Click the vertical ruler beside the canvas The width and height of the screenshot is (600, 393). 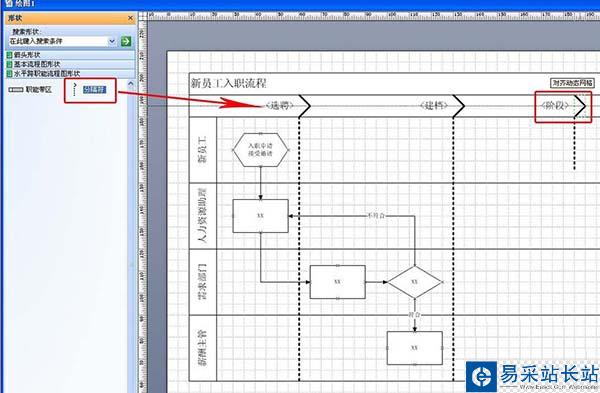pos(142,207)
